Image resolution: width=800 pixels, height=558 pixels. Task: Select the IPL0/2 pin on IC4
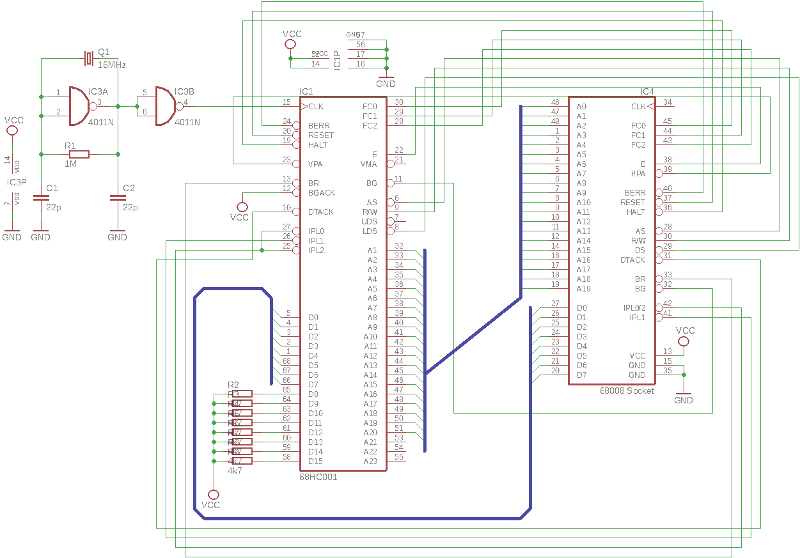634,308
